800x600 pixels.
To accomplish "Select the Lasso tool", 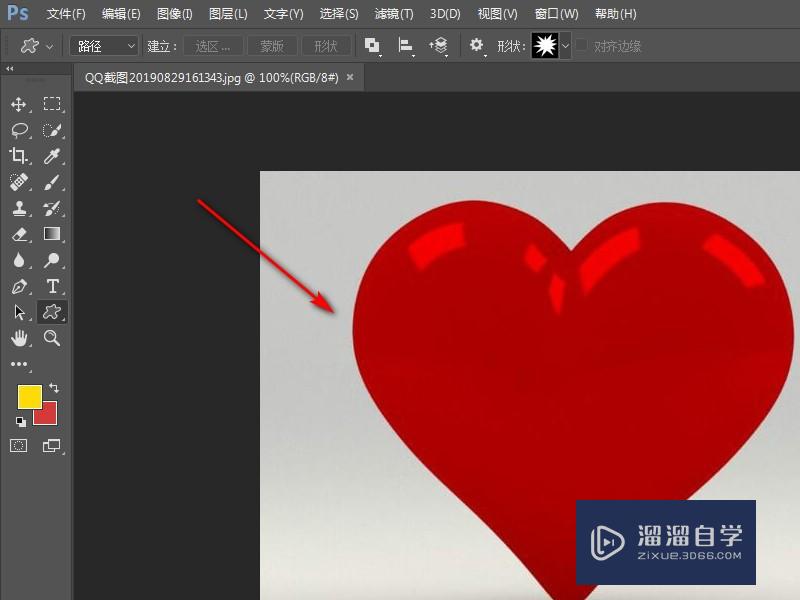I will [20, 129].
